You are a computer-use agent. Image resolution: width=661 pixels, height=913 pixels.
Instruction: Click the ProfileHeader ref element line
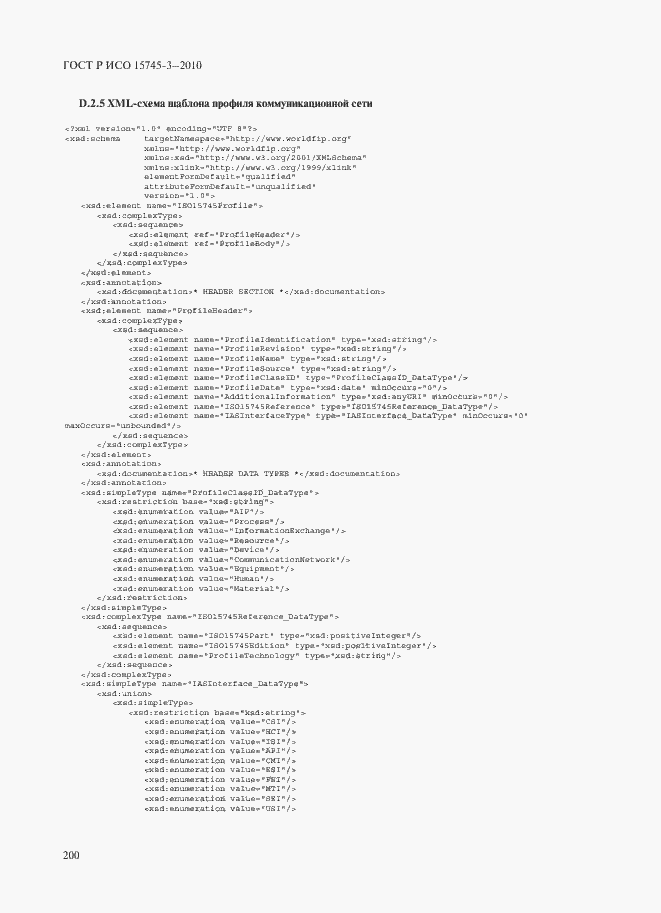[x=215, y=235]
